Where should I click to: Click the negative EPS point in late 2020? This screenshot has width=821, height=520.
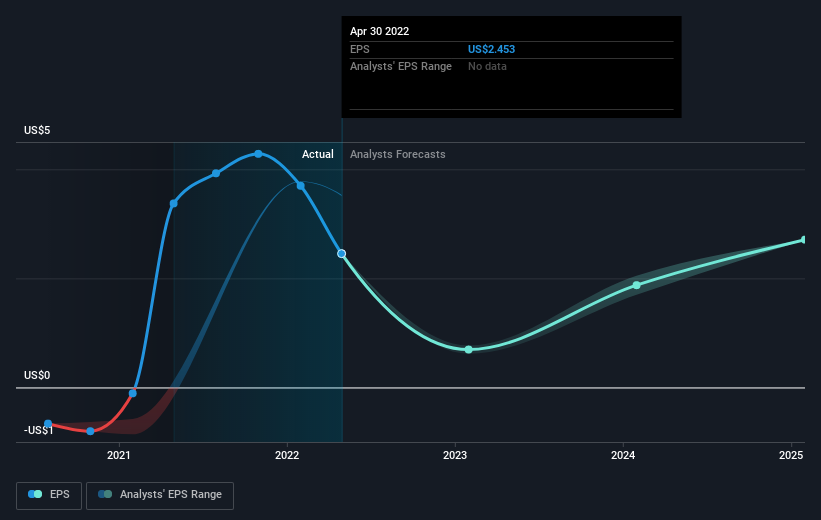coord(90,431)
